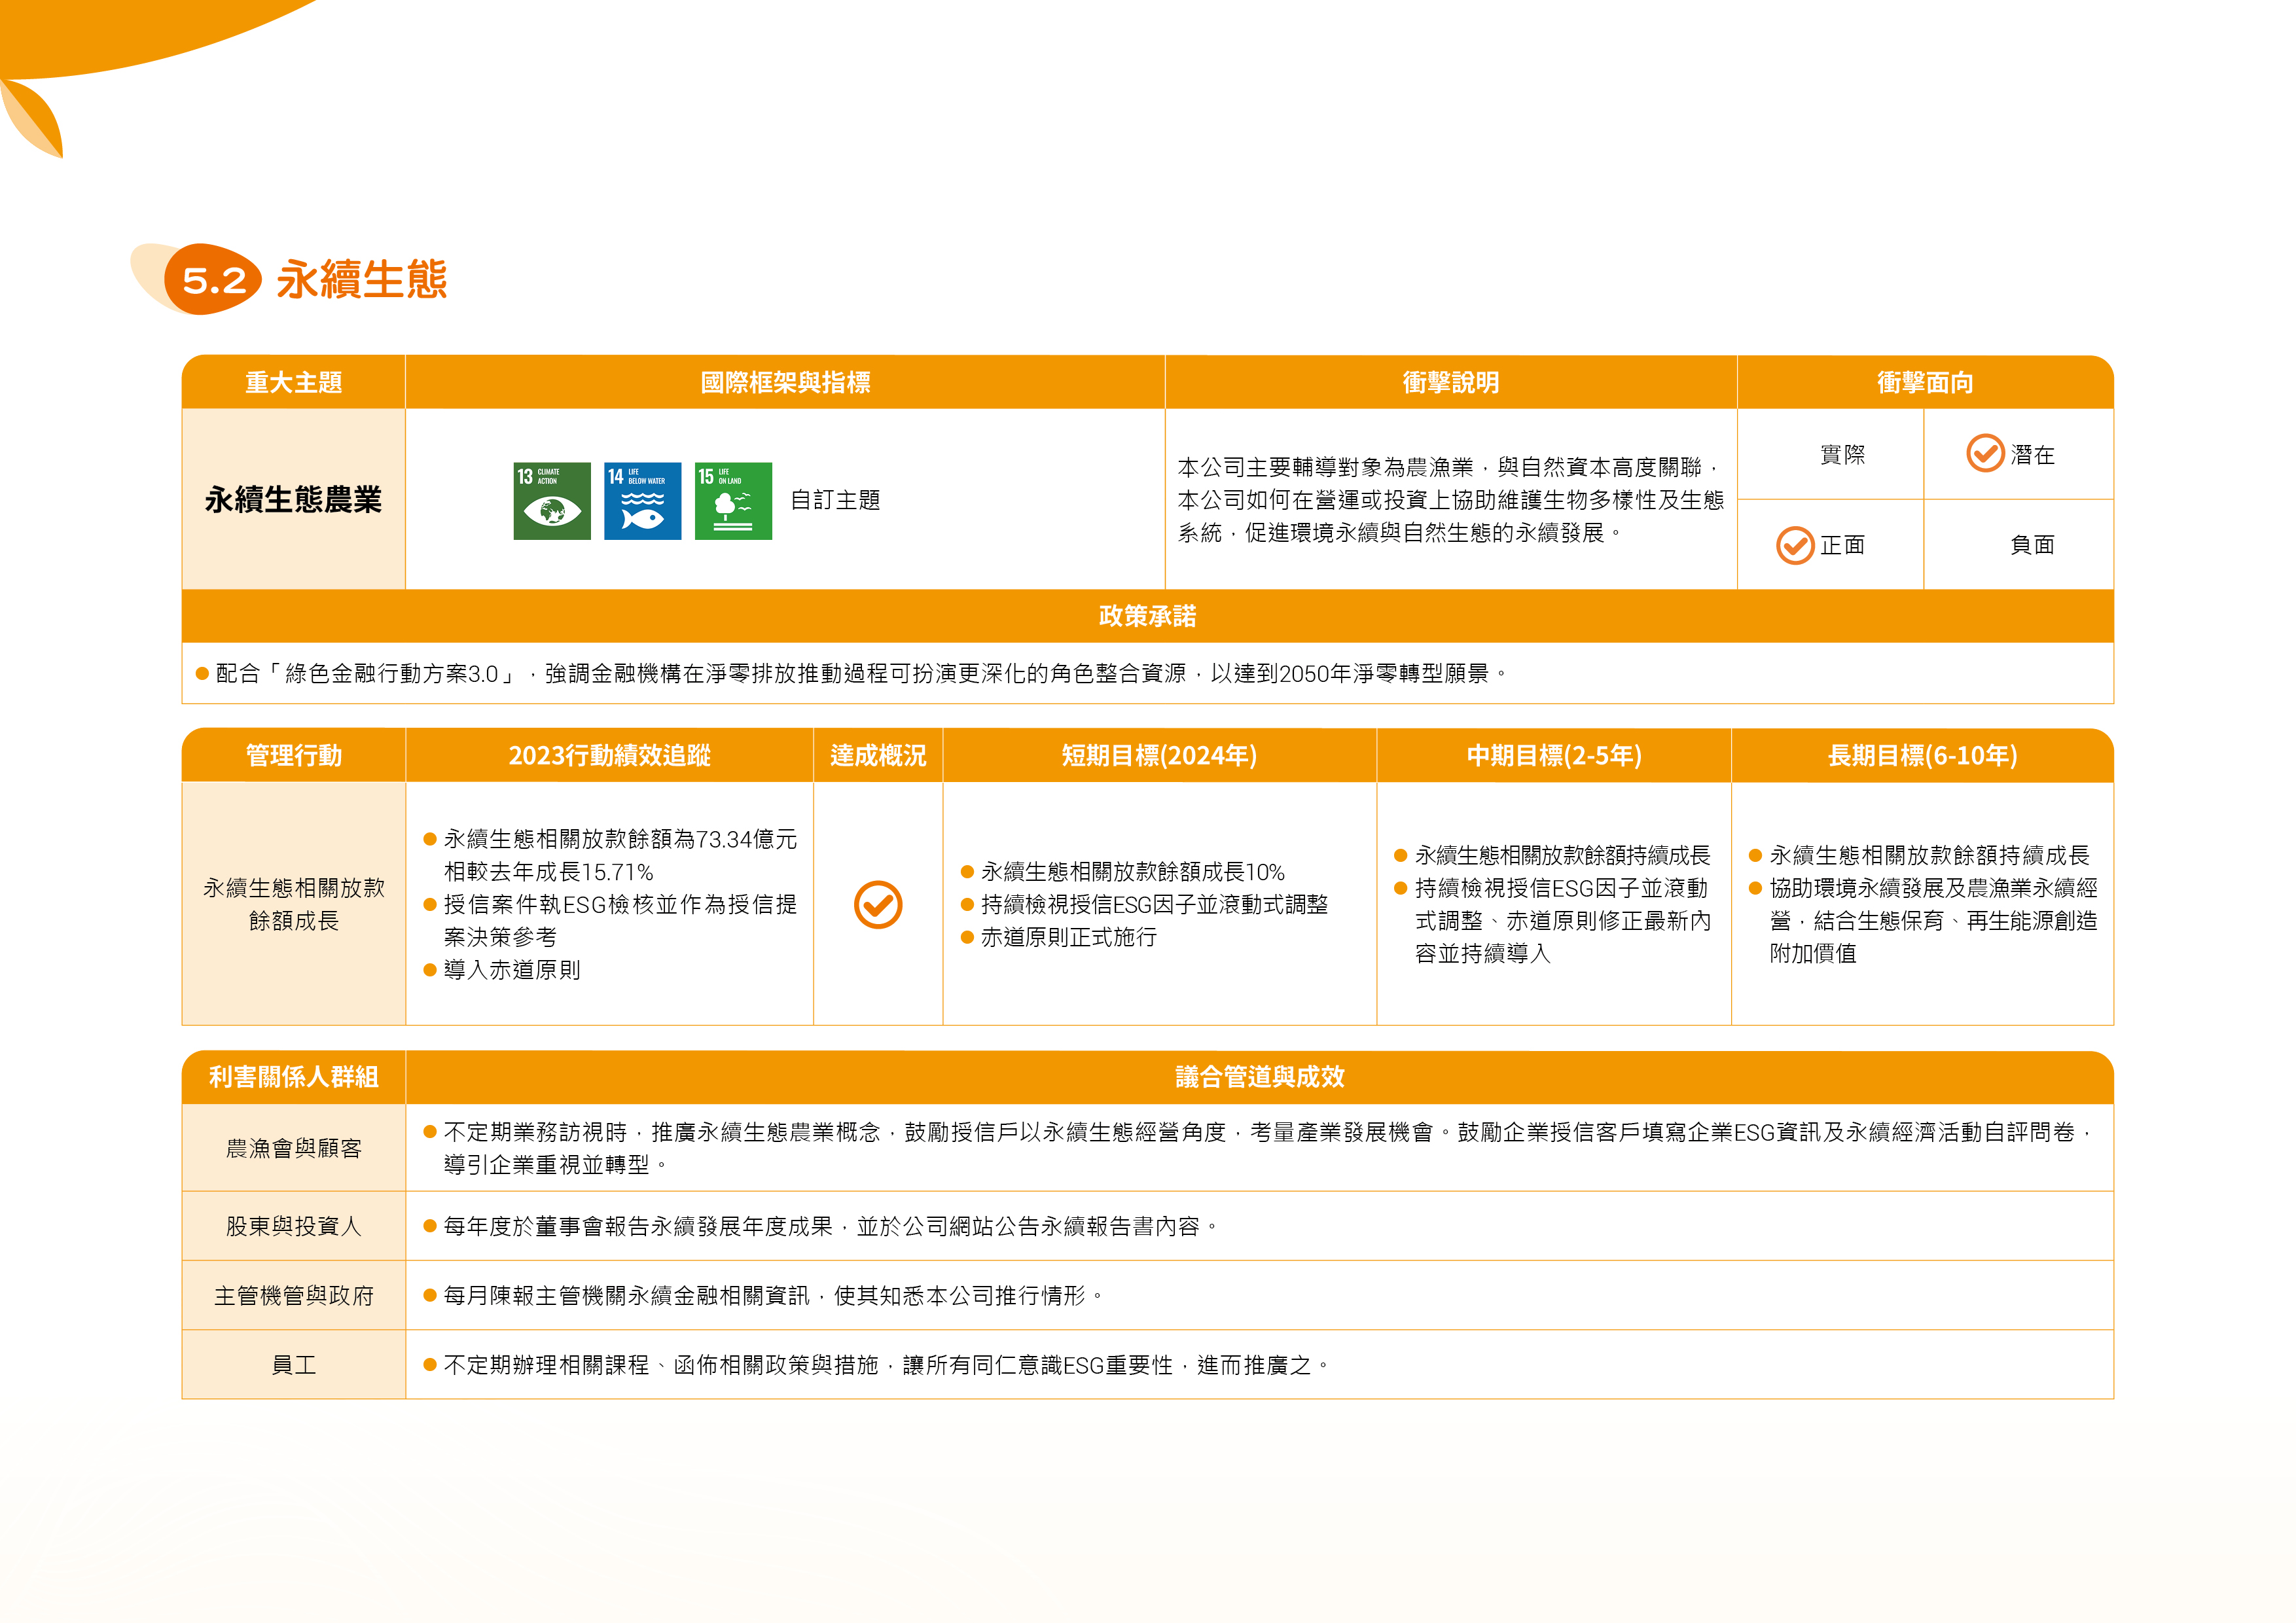Click the 不定期業務訪視時 engagement description

pyautogui.click(x=1260, y=1148)
